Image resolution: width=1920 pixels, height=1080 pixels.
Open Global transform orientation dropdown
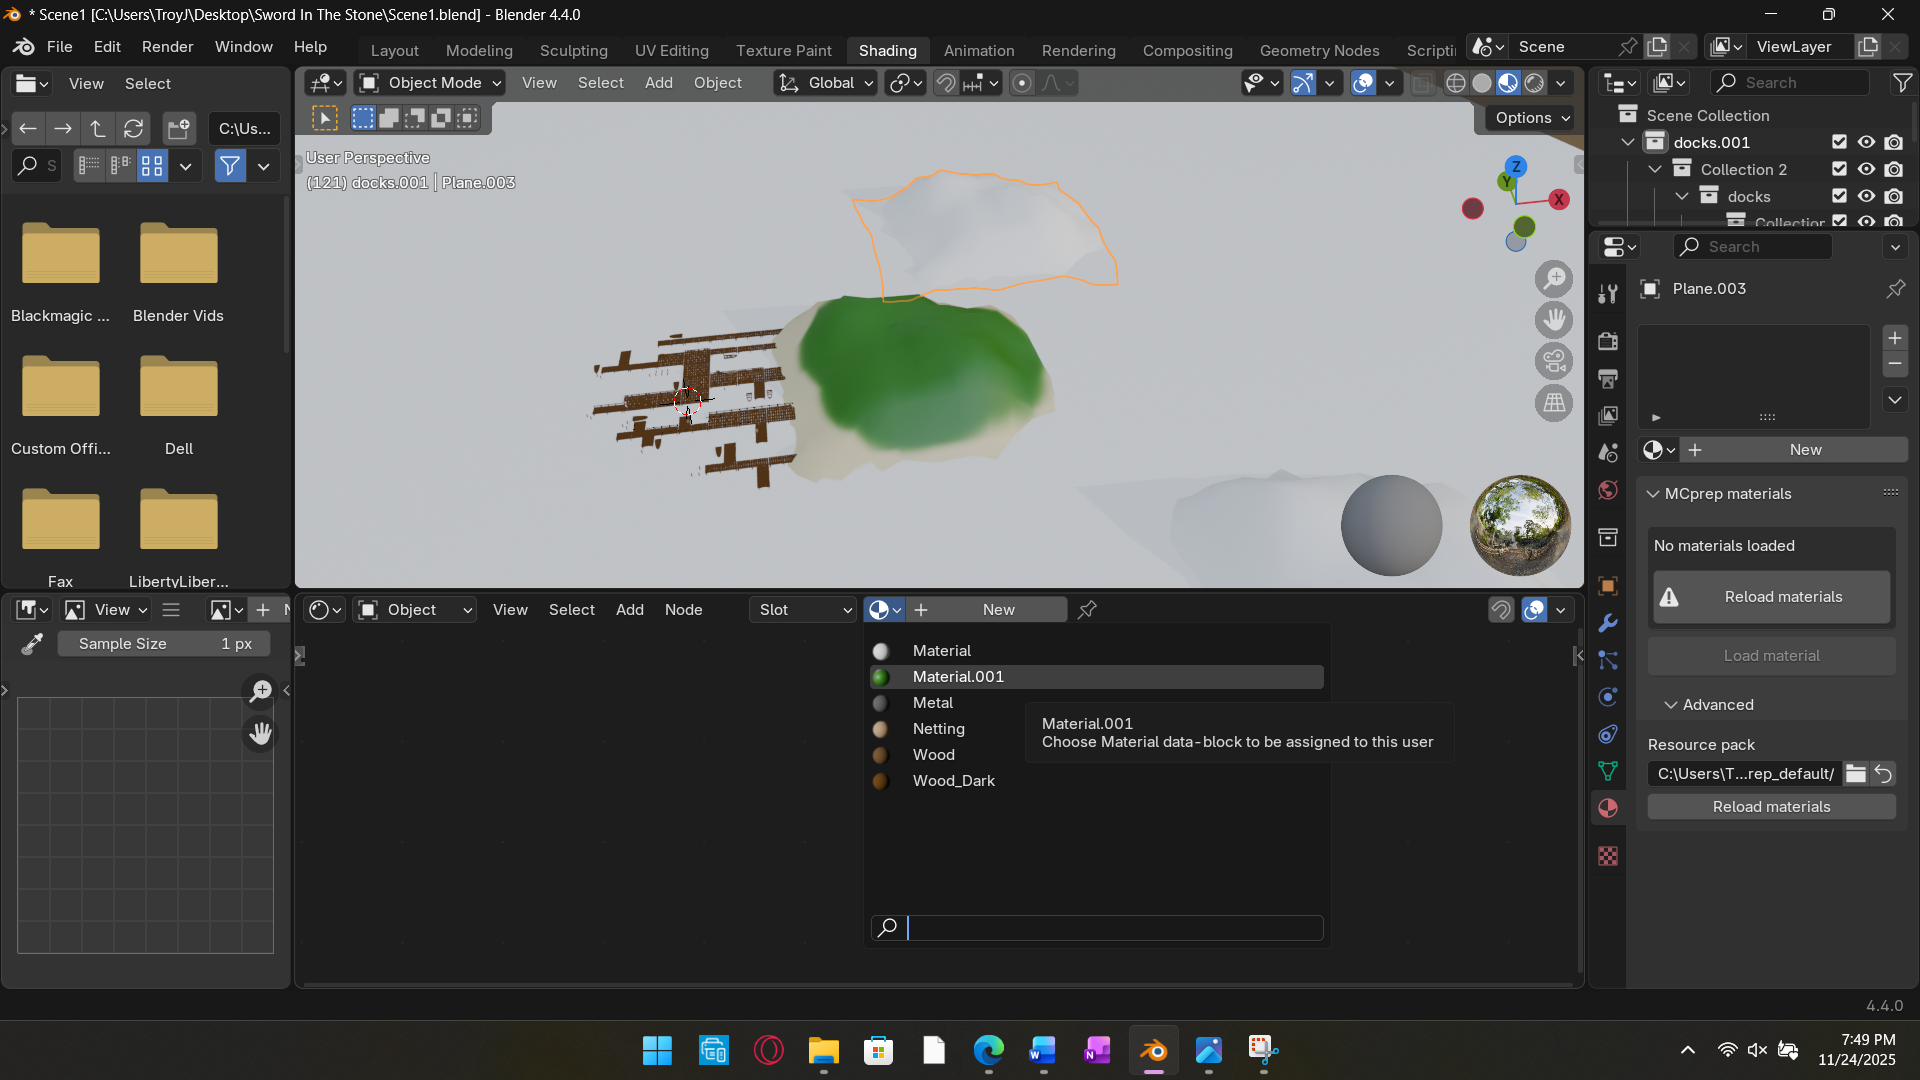pos(825,83)
